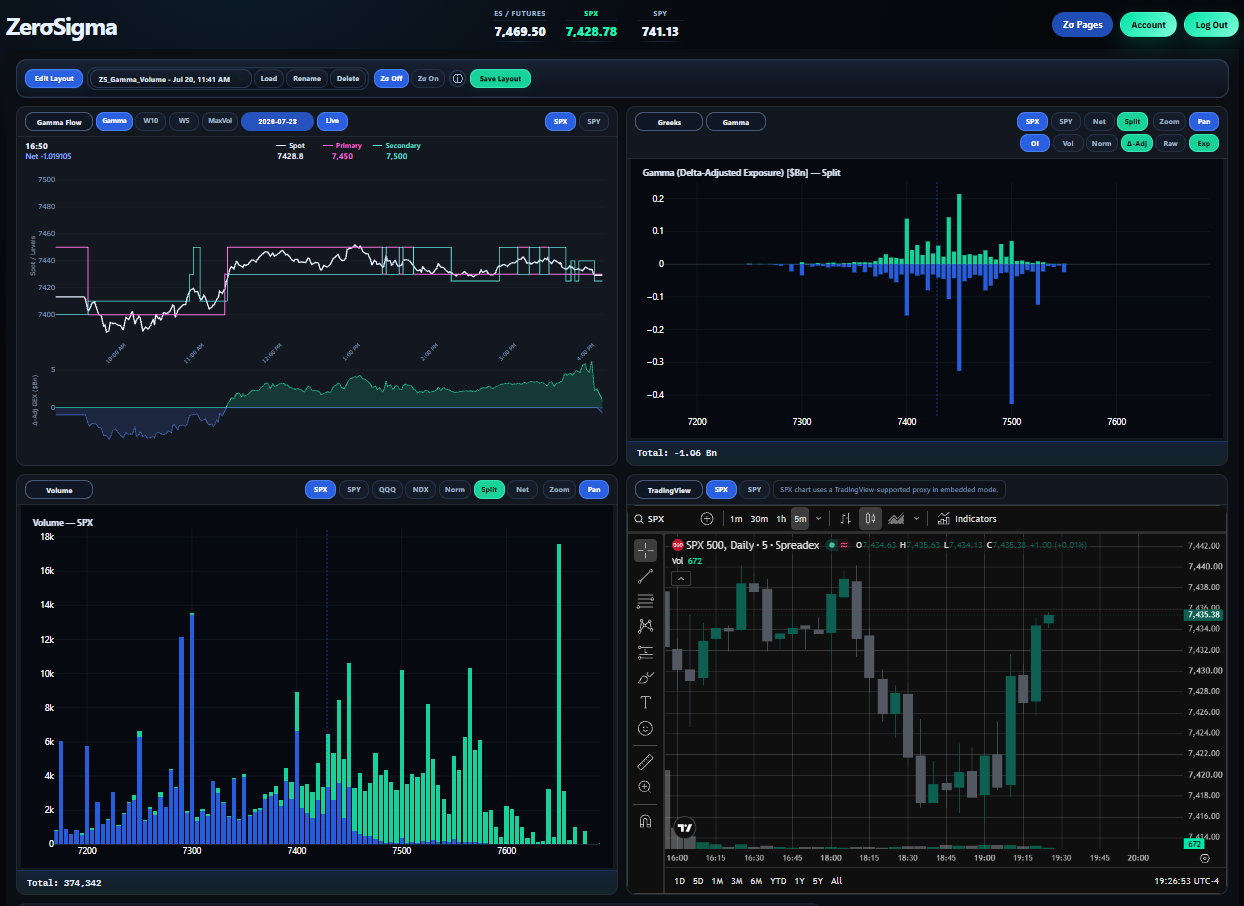
Task: Select the ruler measure tool
Action: pyautogui.click(x=645, y=762)
